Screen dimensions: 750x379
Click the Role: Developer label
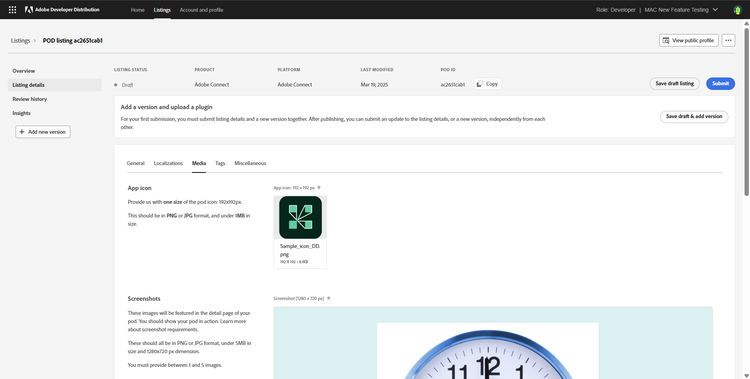pos(616,10)
